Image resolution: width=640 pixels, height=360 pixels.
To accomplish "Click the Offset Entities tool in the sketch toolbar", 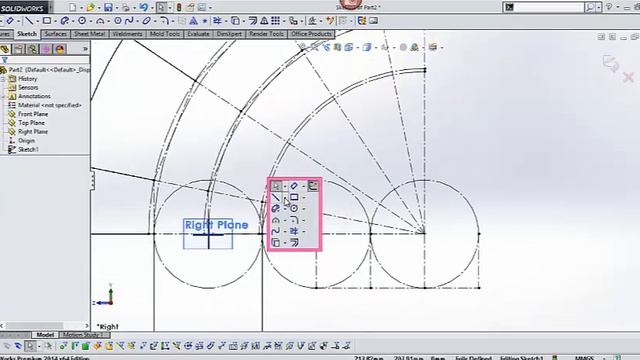I will (253, 20).
